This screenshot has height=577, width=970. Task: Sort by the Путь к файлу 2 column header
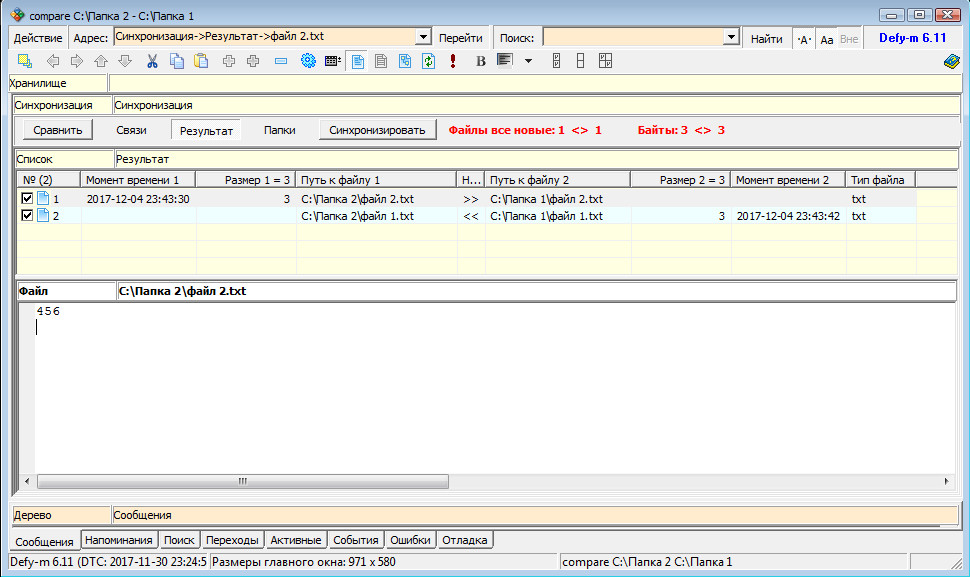557,180
